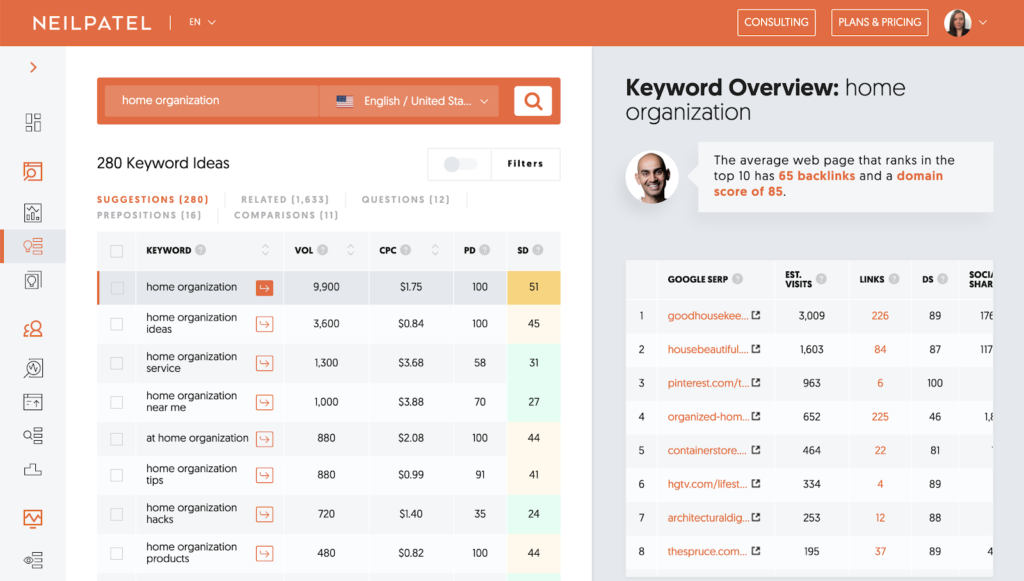
Task: Open the EN language dropdown
Action: pos(202,22)
